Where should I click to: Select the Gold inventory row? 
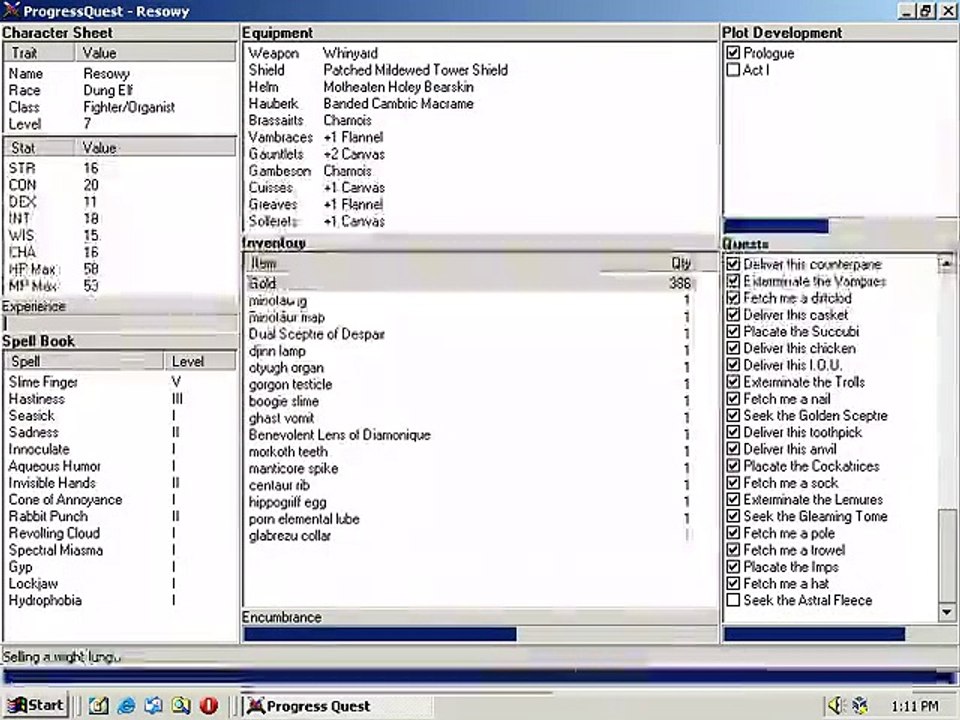point(470,283)
